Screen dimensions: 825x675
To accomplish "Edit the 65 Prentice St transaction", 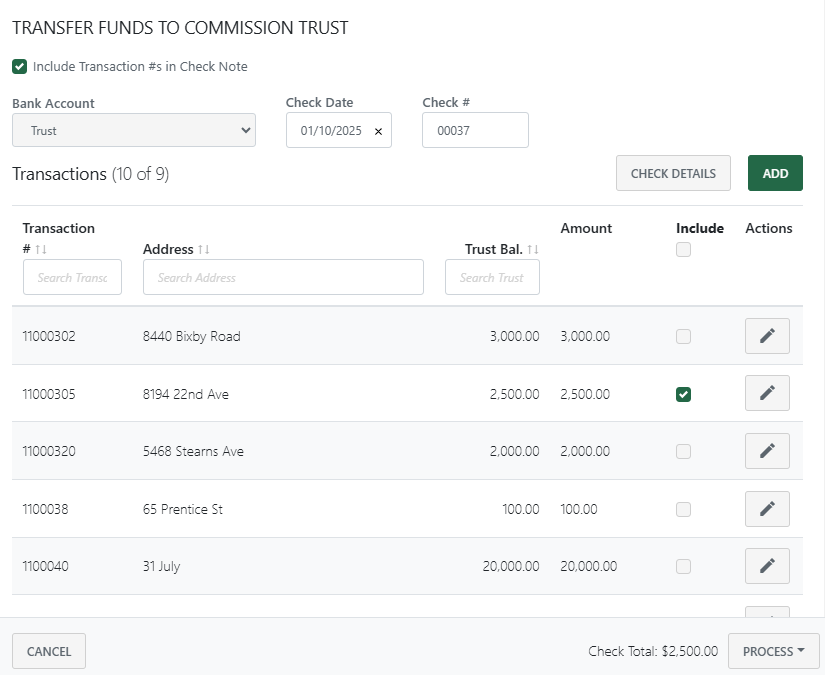I will (767, 508).
